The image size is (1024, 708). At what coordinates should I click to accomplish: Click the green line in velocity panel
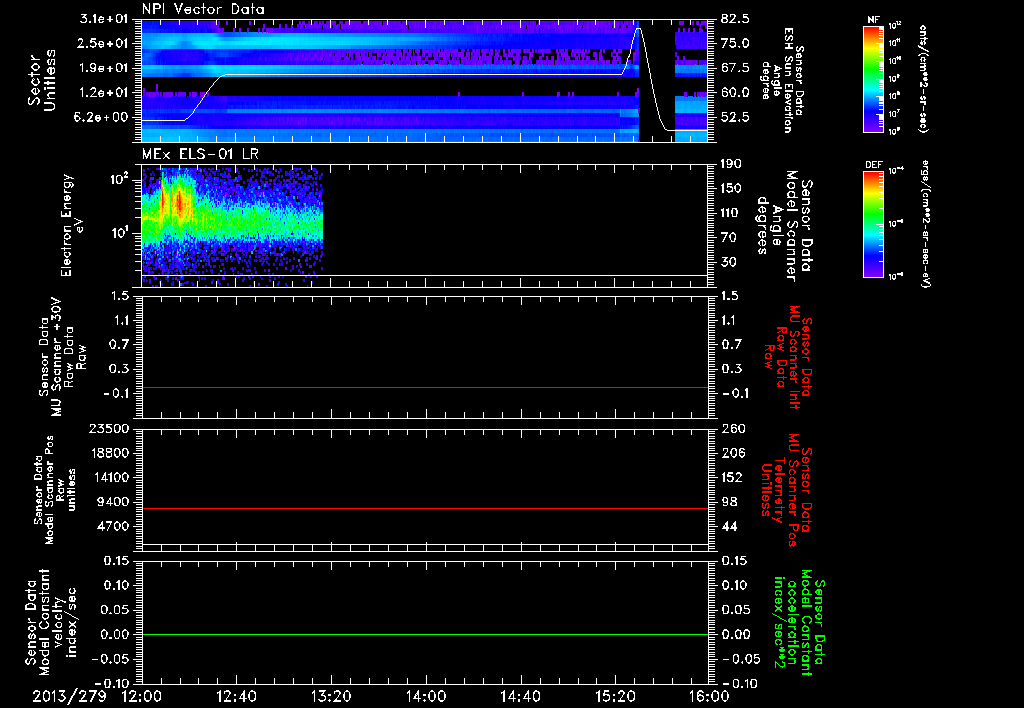424,634
